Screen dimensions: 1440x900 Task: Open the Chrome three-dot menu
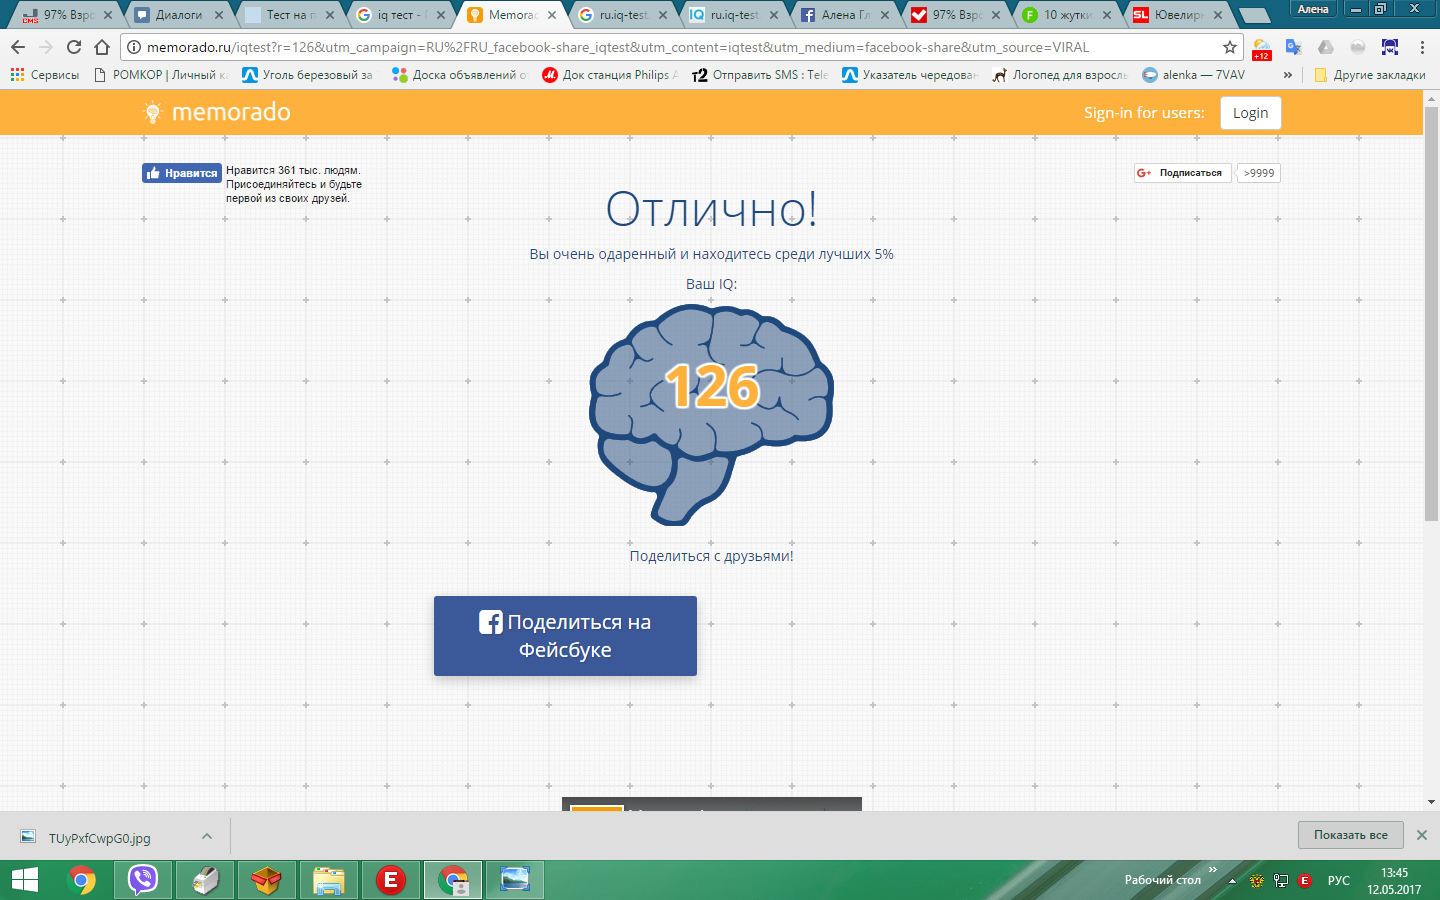pyautogui.click(x=1422, y=47)
